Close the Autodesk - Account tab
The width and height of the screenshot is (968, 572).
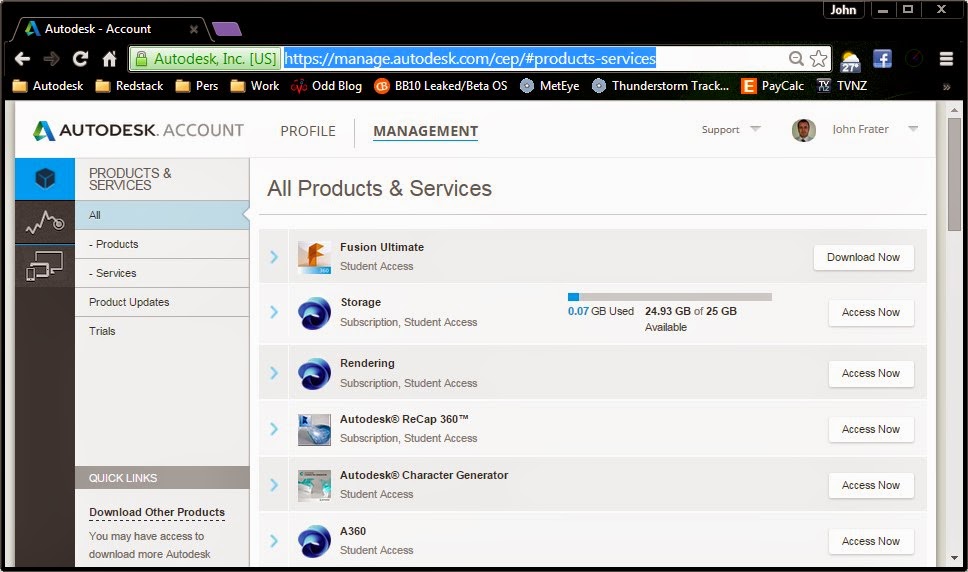(x=193, y=29)
